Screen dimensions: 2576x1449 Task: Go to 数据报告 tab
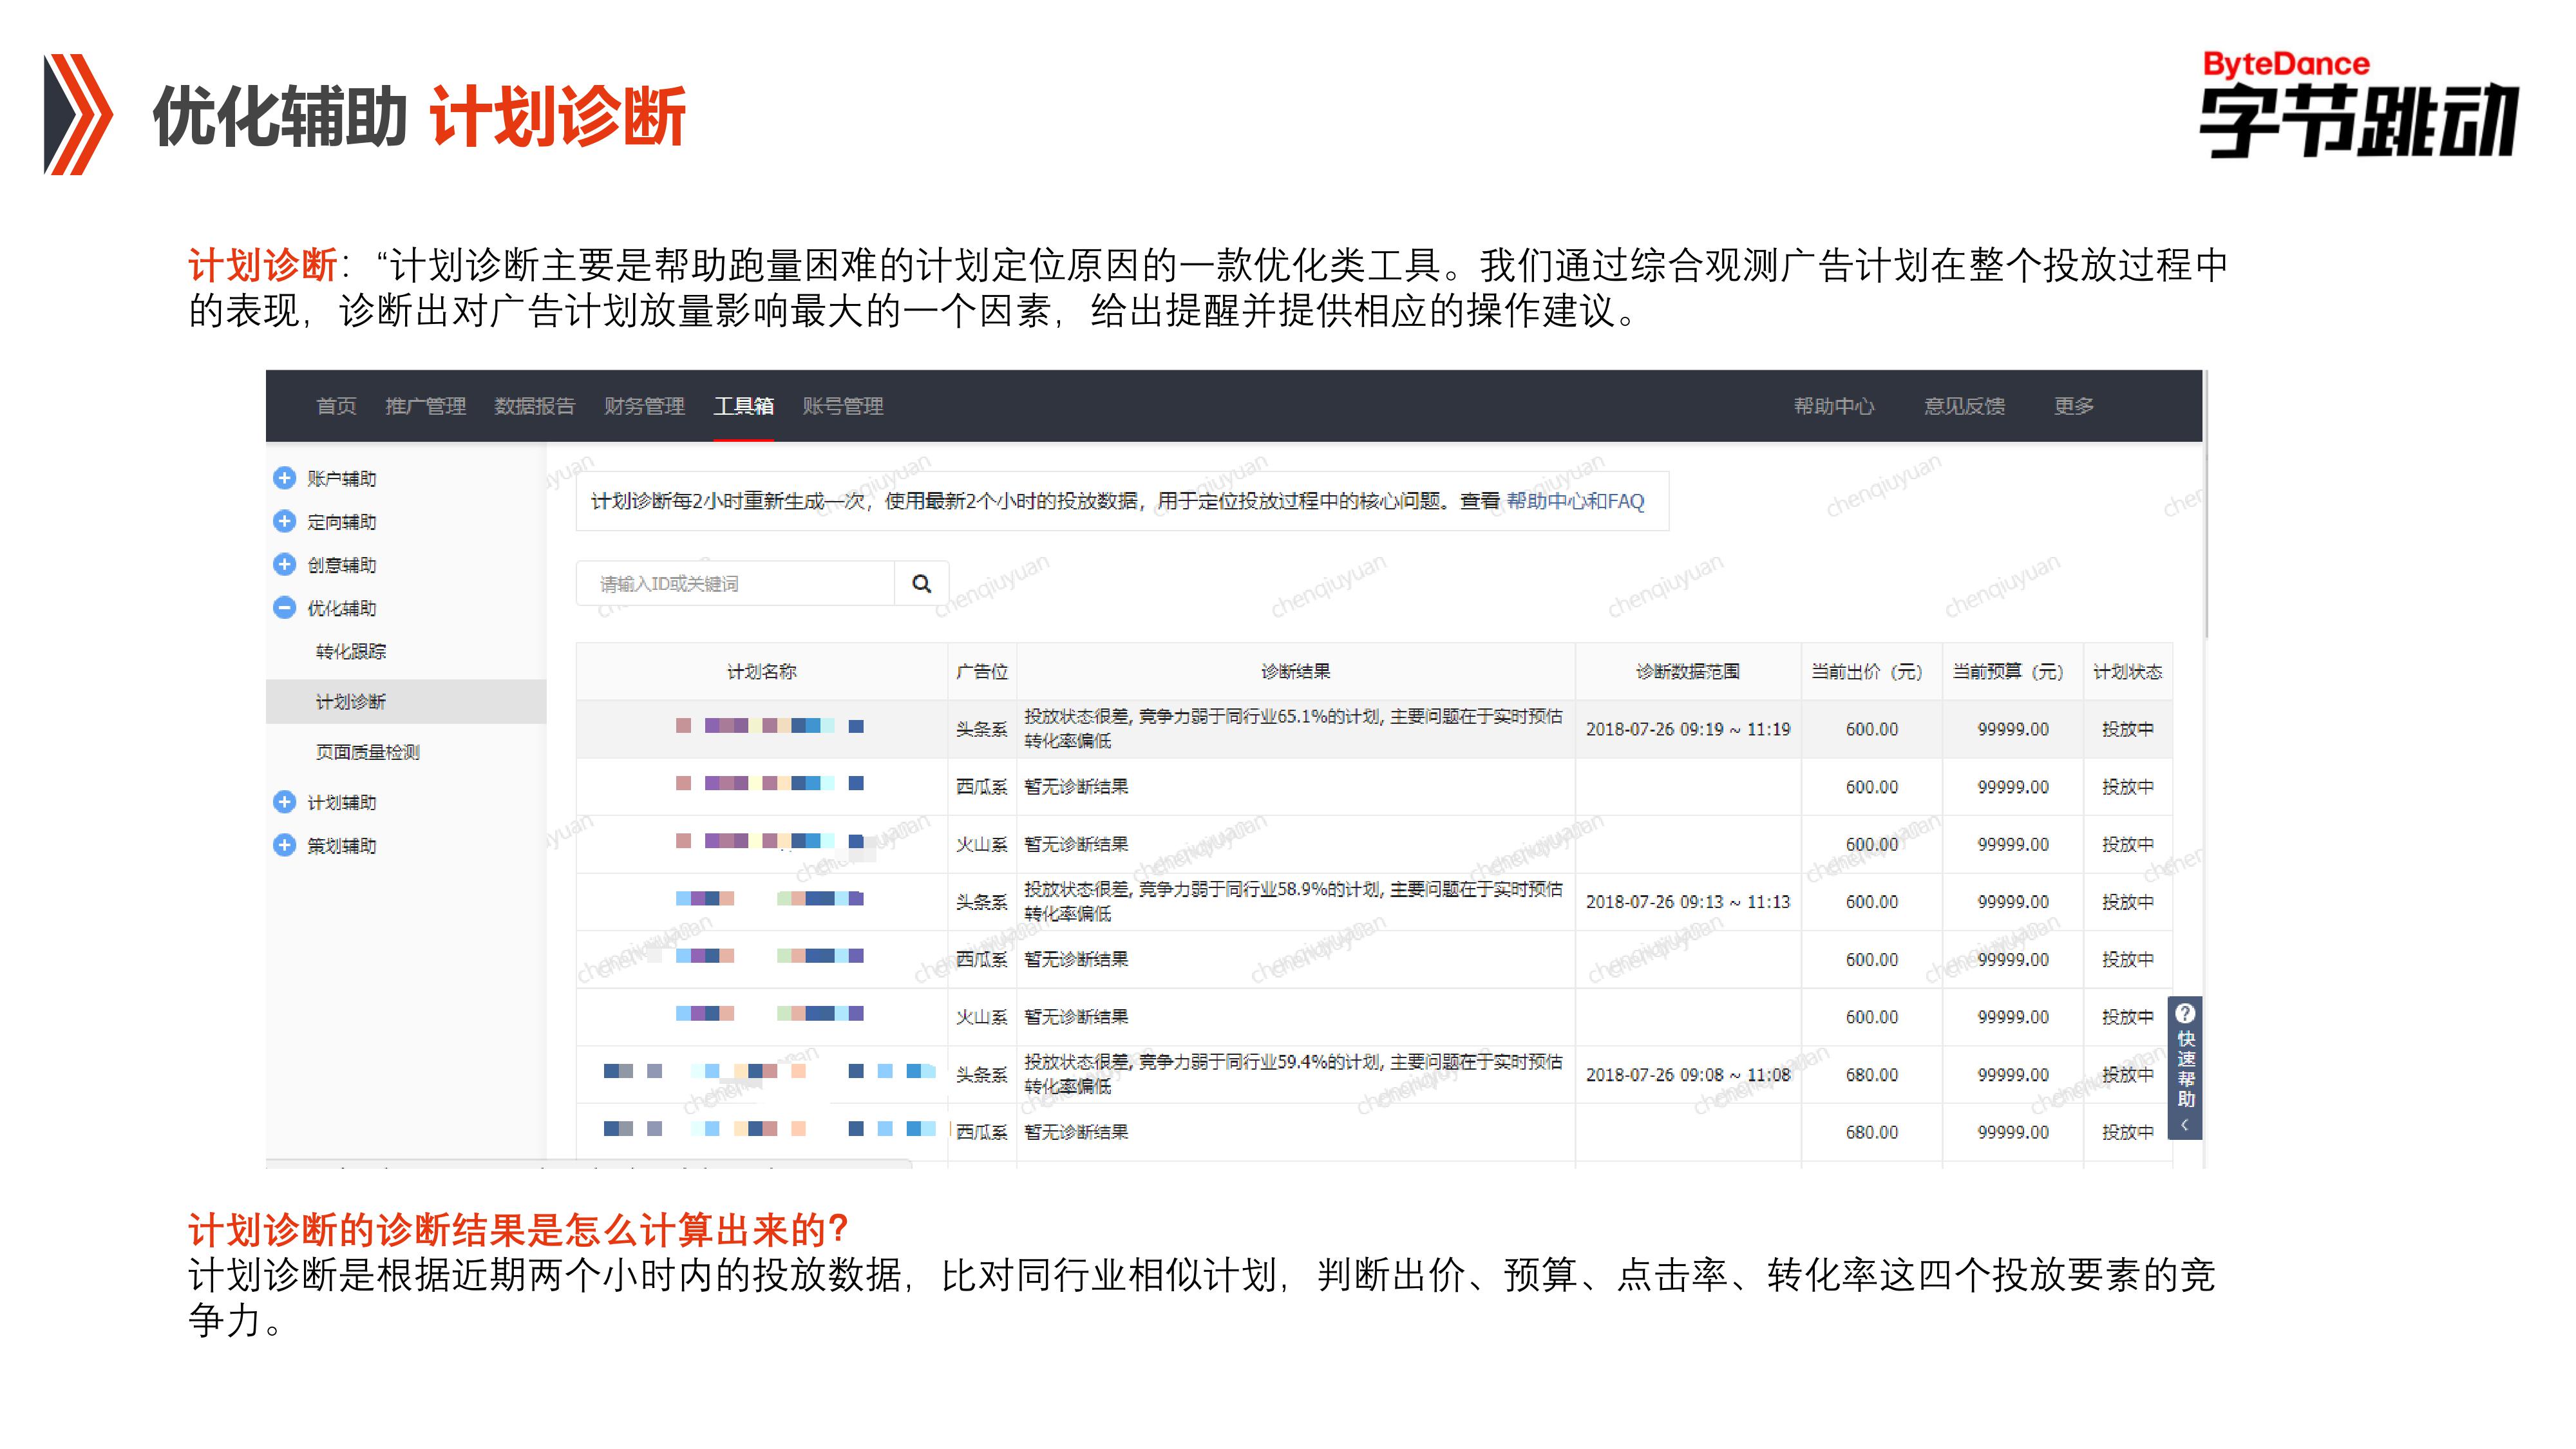[x=534, y=406]
